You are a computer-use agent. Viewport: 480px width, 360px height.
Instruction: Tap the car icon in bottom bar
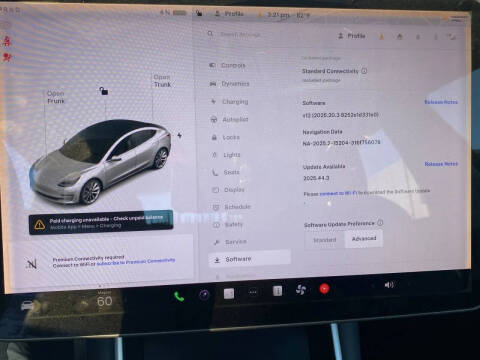point(27,305)
